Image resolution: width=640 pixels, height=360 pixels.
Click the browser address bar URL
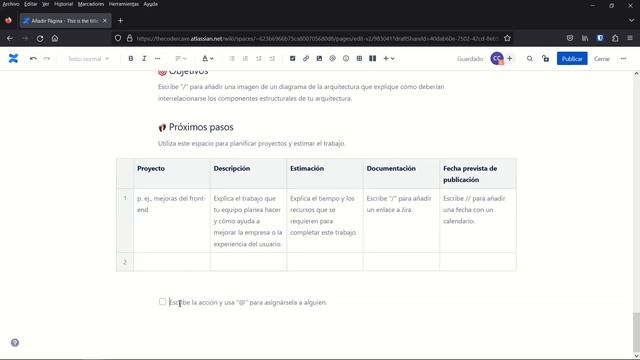coord(318,38)
